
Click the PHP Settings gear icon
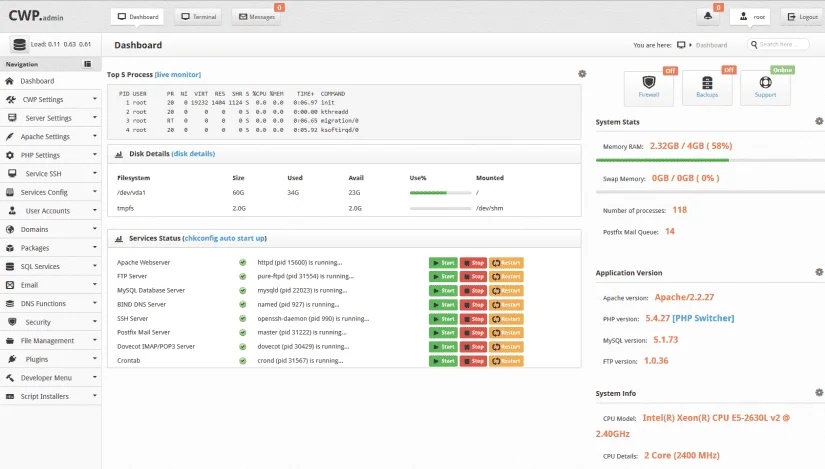click(x=9, y=155)
